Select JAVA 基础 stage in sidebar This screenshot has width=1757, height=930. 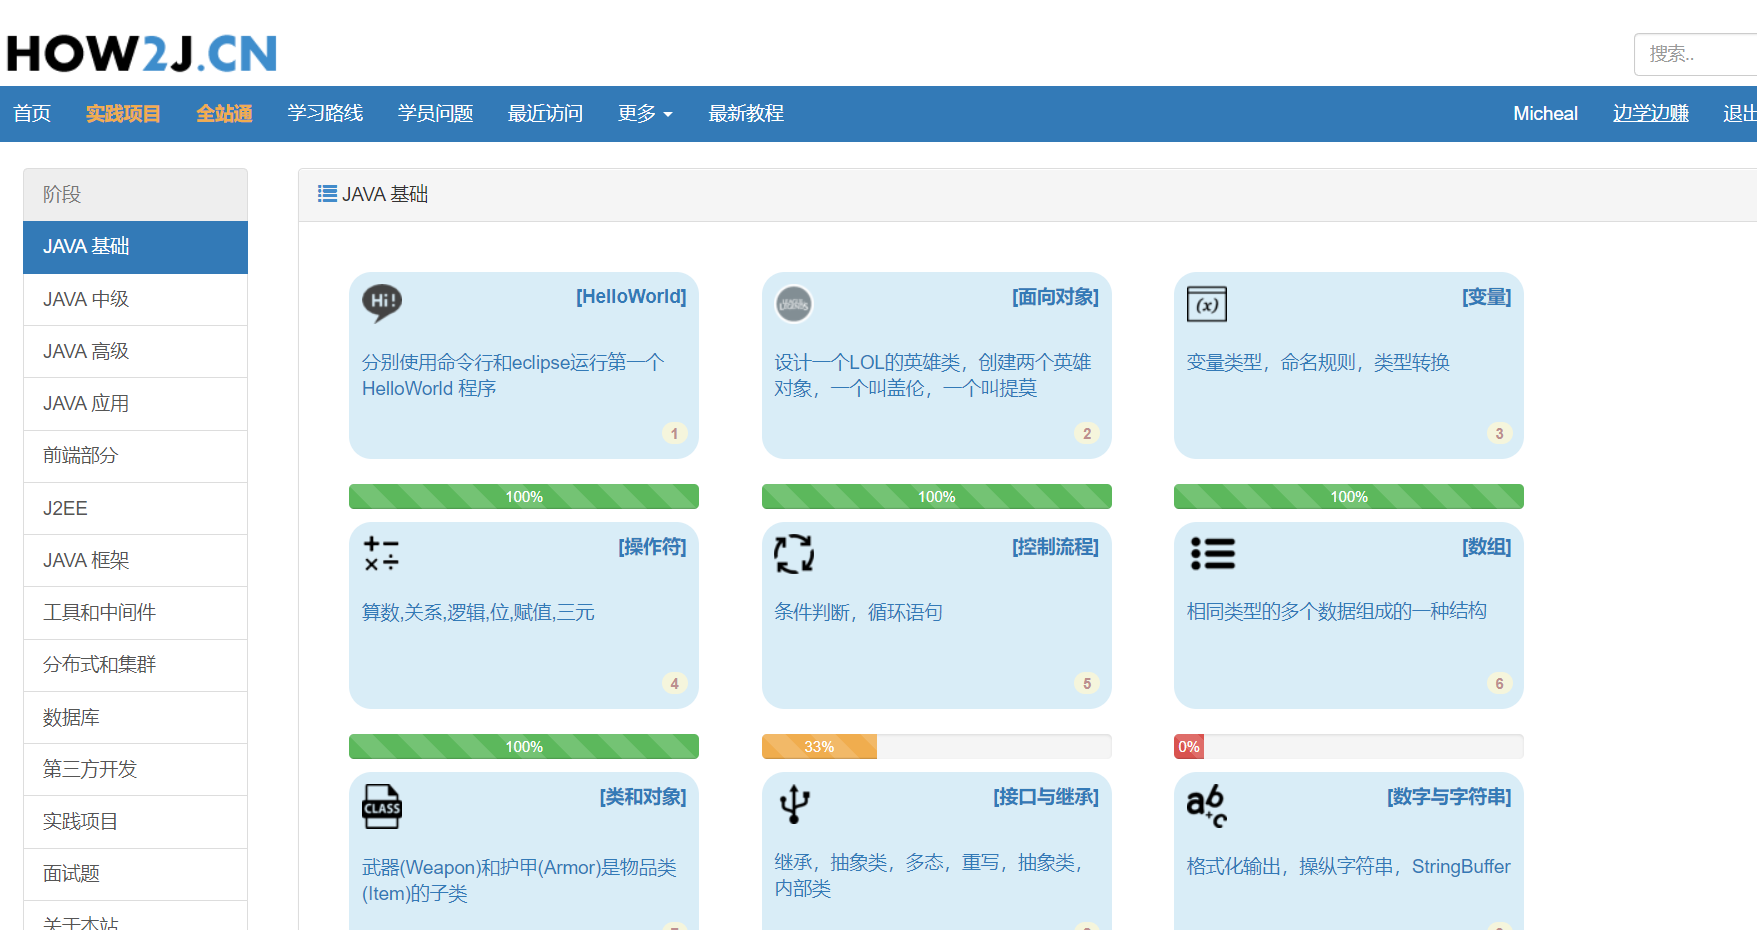[x=135, y=247]
